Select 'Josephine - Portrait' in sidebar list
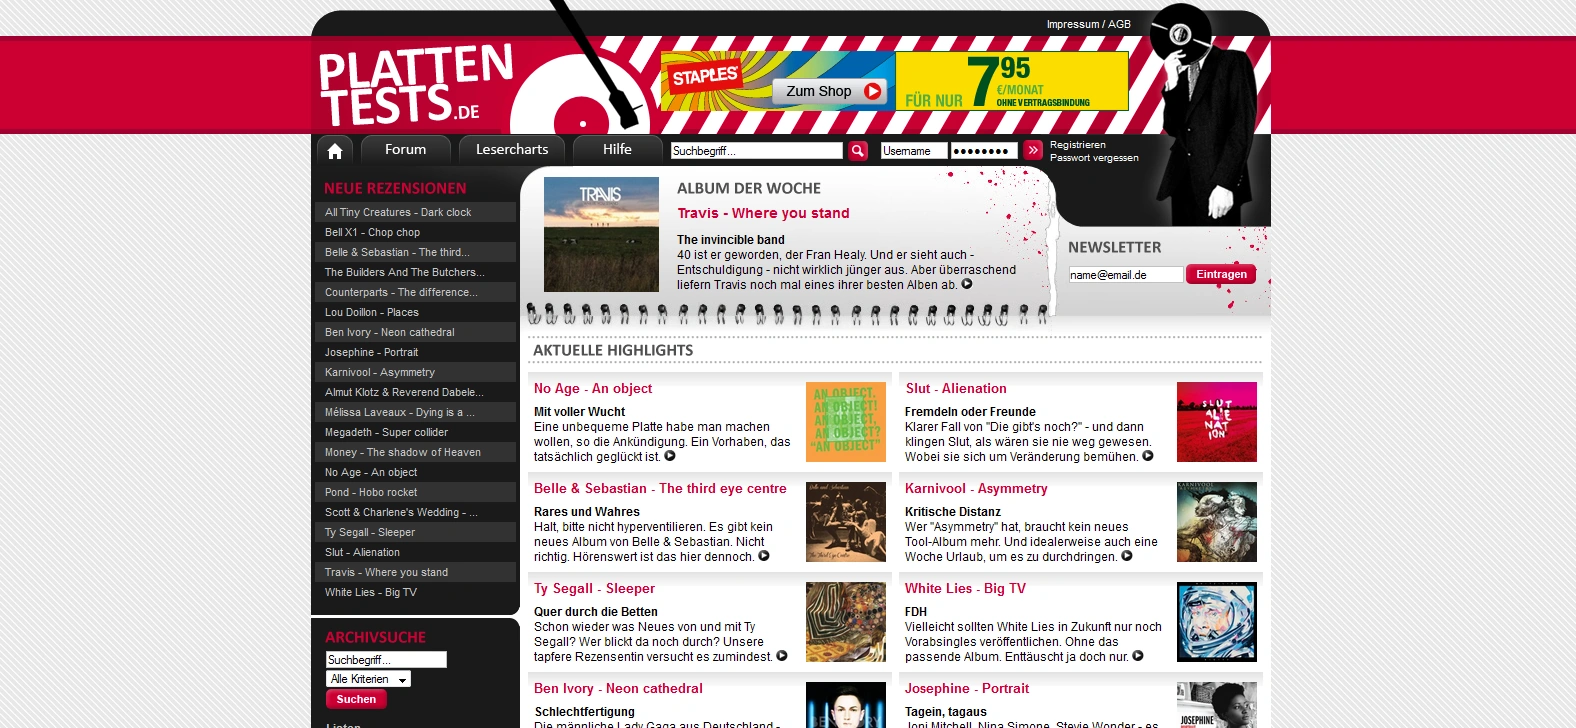This screenshot has height=728, width=1576. pos(415,352)
